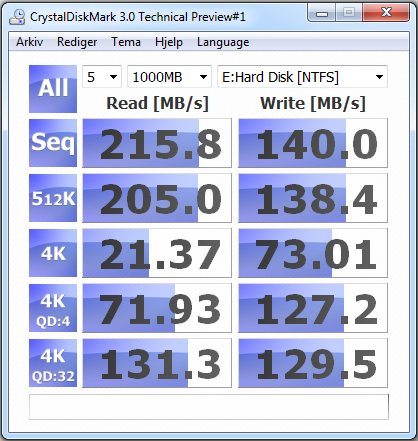Minimize the CrystalDiskMark window
Image resolution: width=418 pixels, height=441 pixels.
coord(322,13)
